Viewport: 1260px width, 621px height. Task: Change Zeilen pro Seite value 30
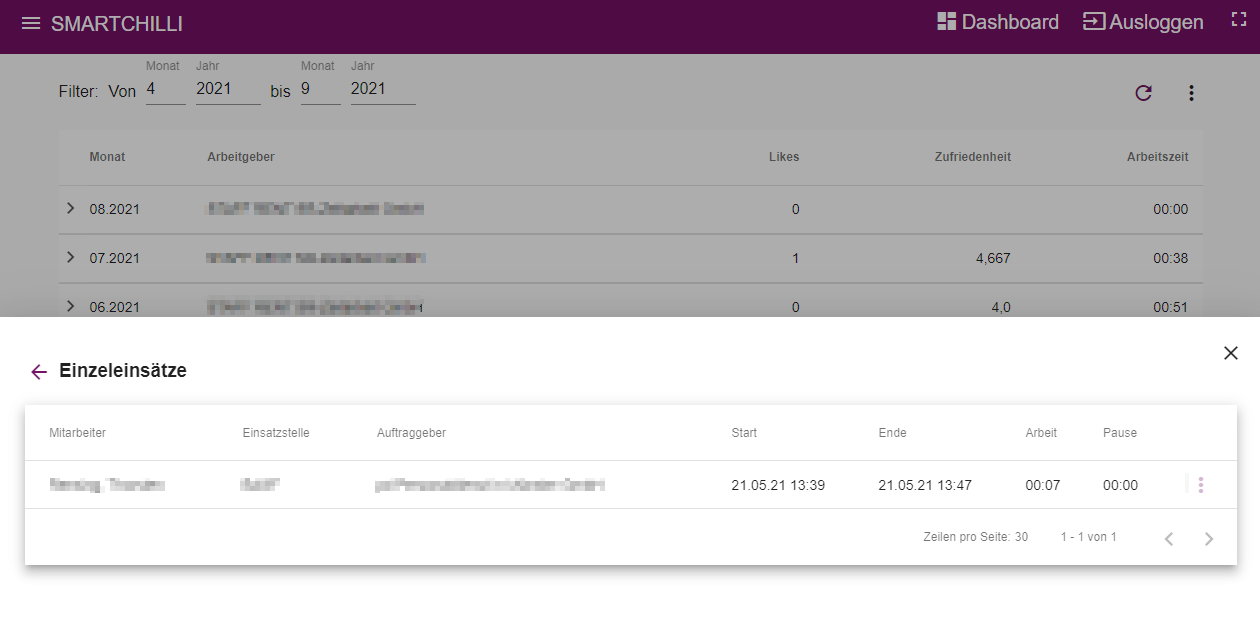point(1021,538)
